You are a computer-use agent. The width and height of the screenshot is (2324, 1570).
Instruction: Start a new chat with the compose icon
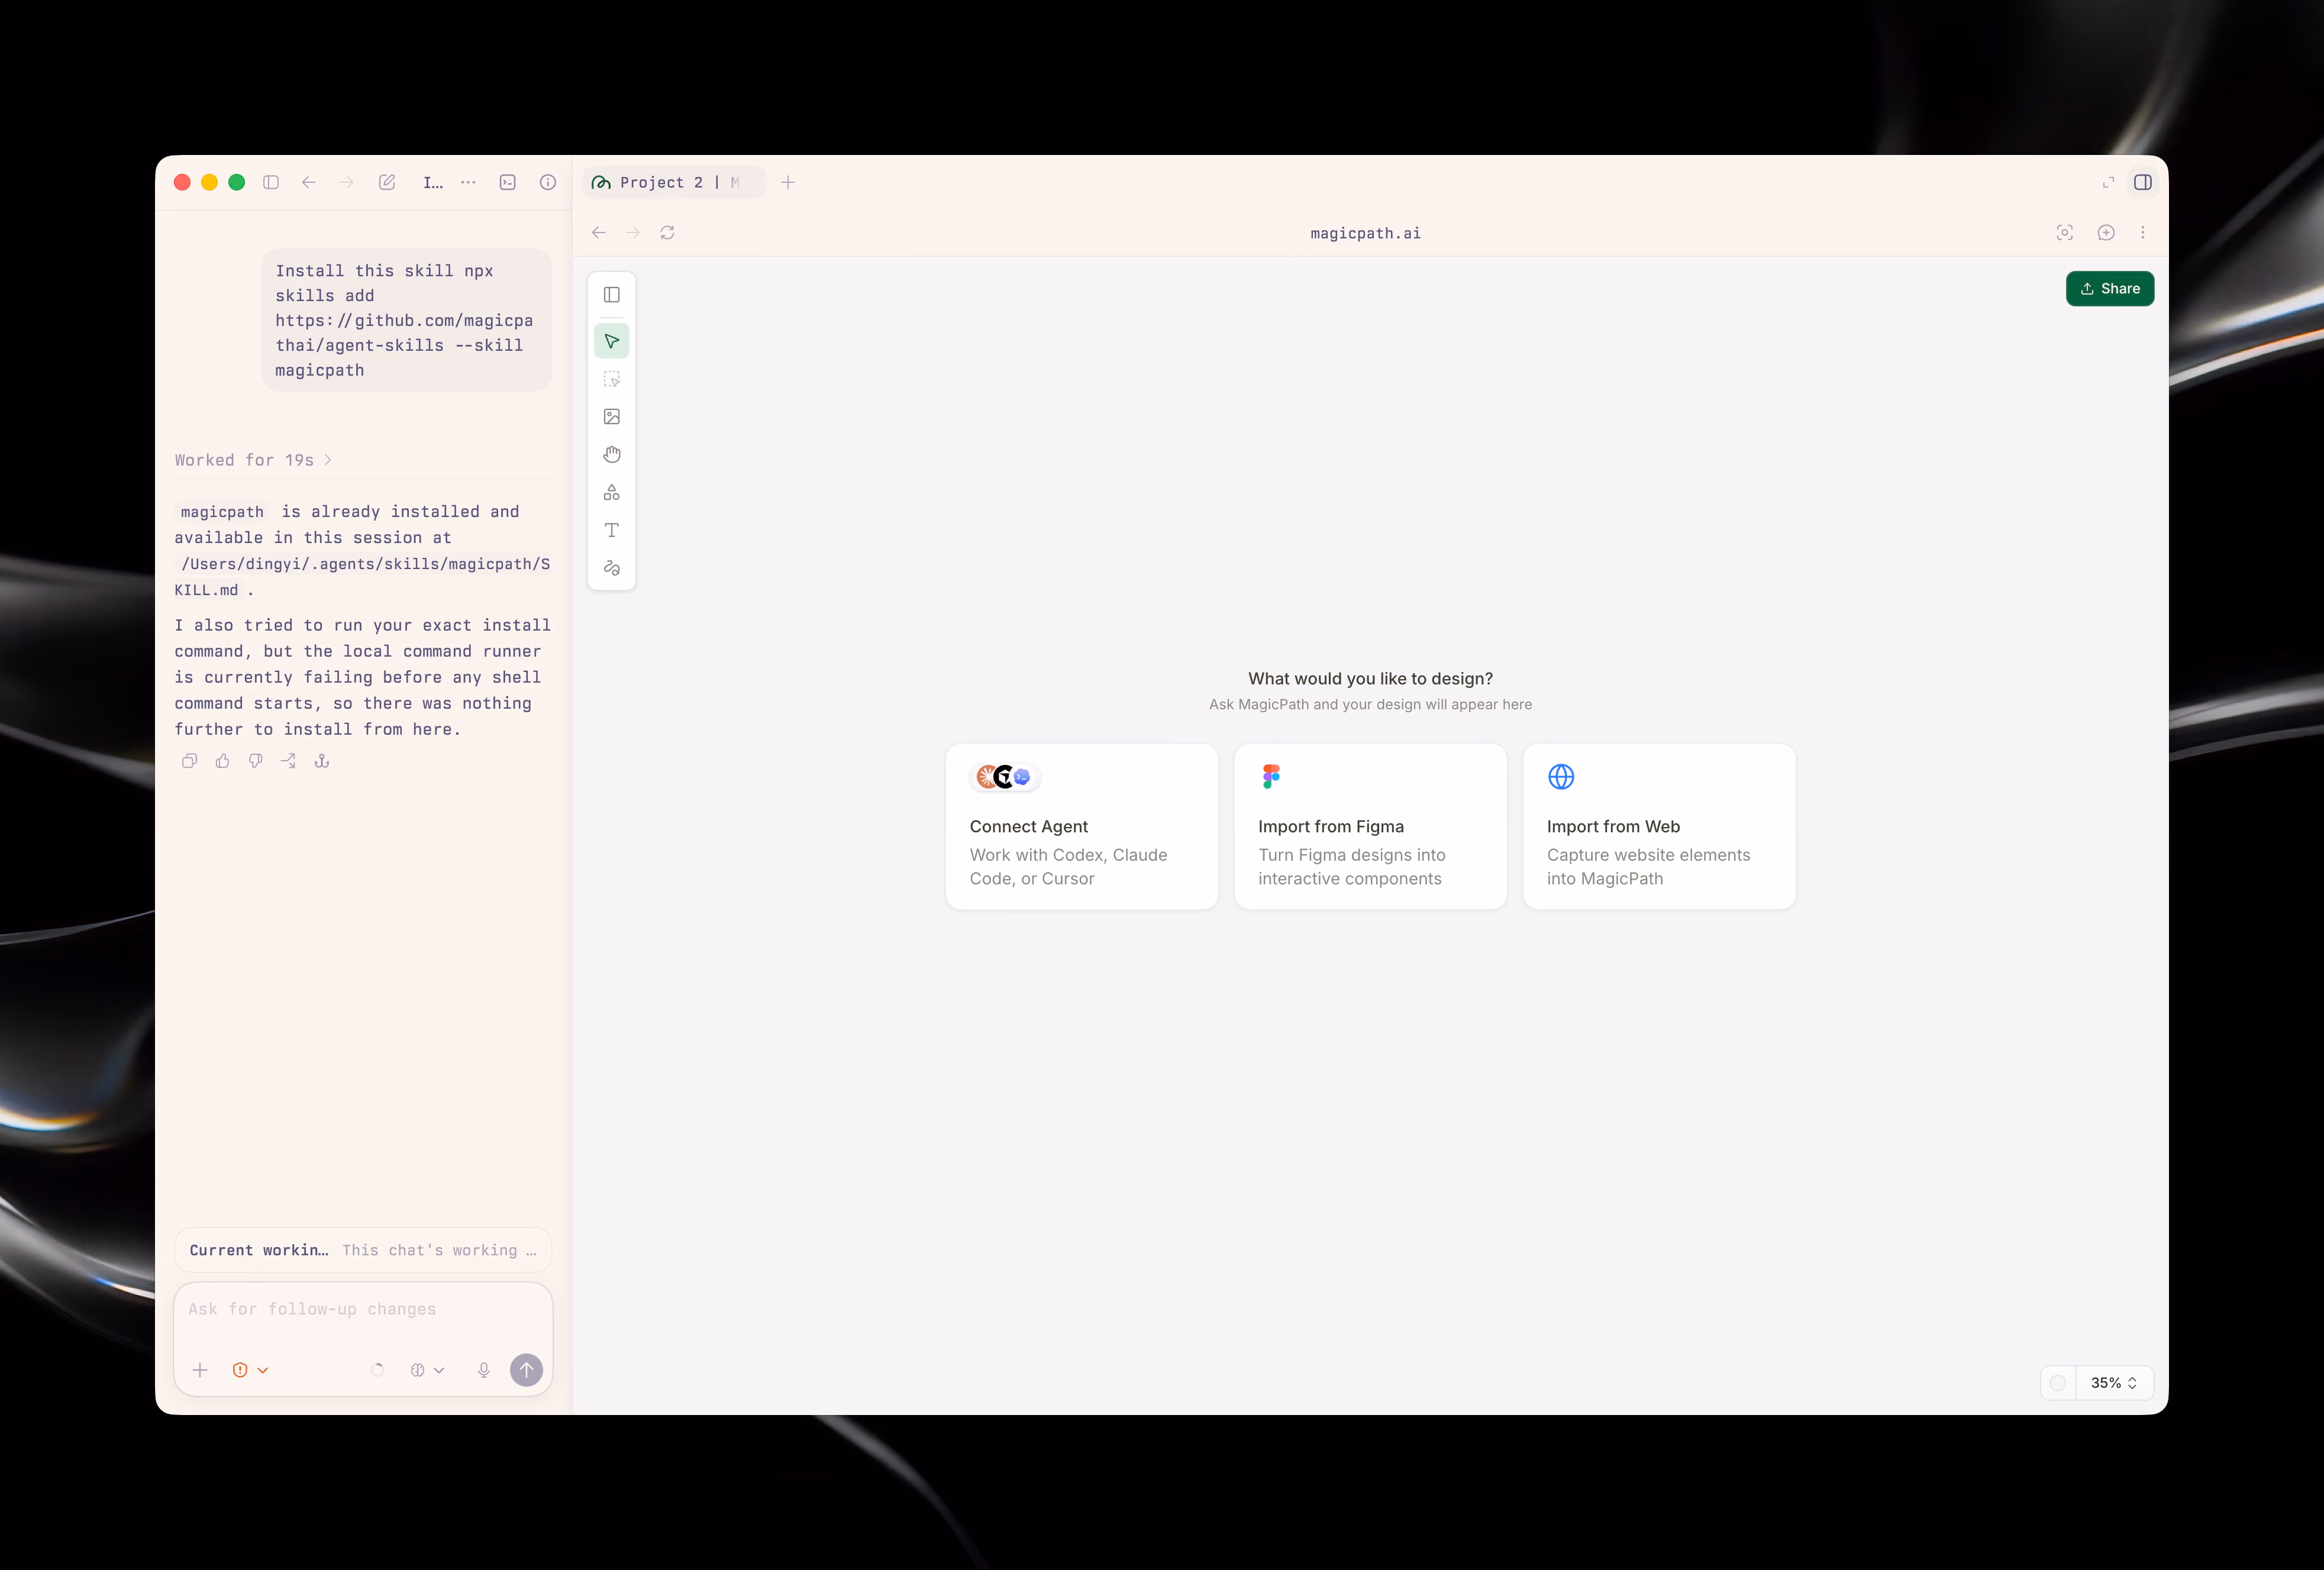pos(387,182)
